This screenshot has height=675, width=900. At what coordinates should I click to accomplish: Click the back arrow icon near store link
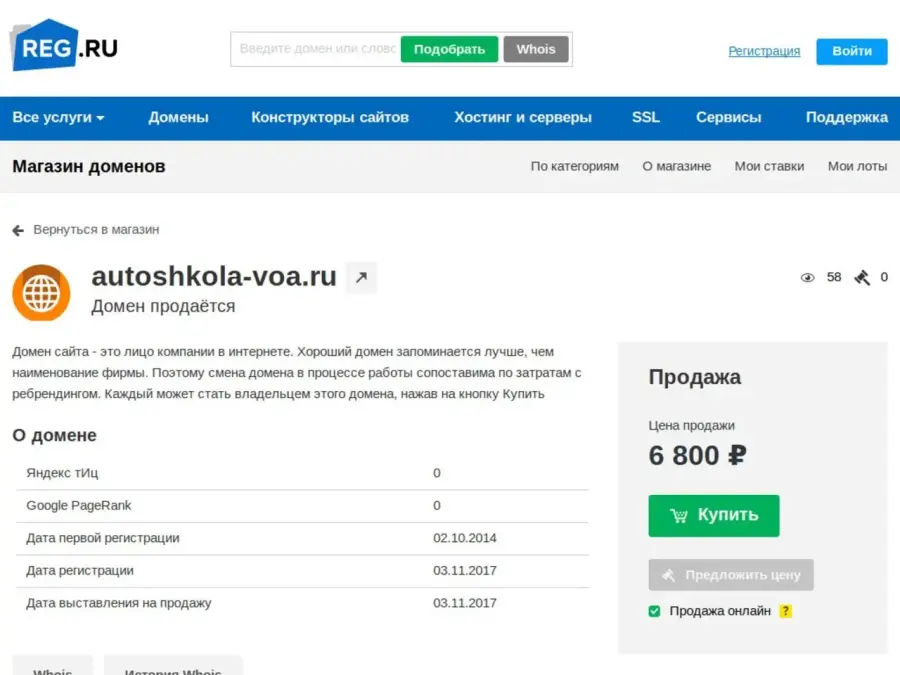coord(18,230)
